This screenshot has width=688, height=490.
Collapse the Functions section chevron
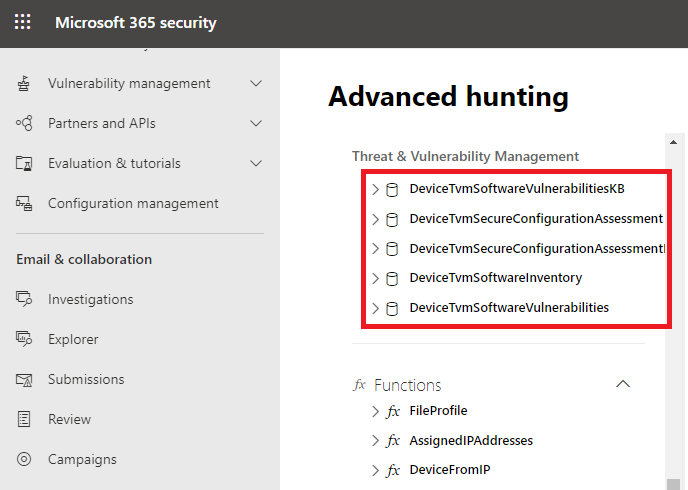tap(623, 384)
